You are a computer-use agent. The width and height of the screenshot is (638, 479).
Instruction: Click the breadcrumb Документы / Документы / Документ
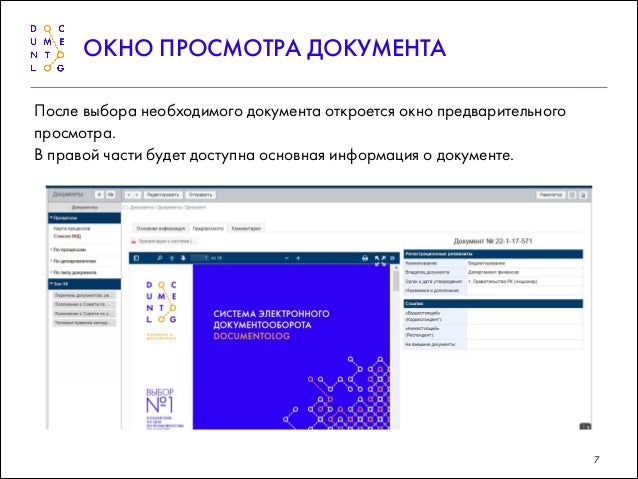[x=168, y=208]
